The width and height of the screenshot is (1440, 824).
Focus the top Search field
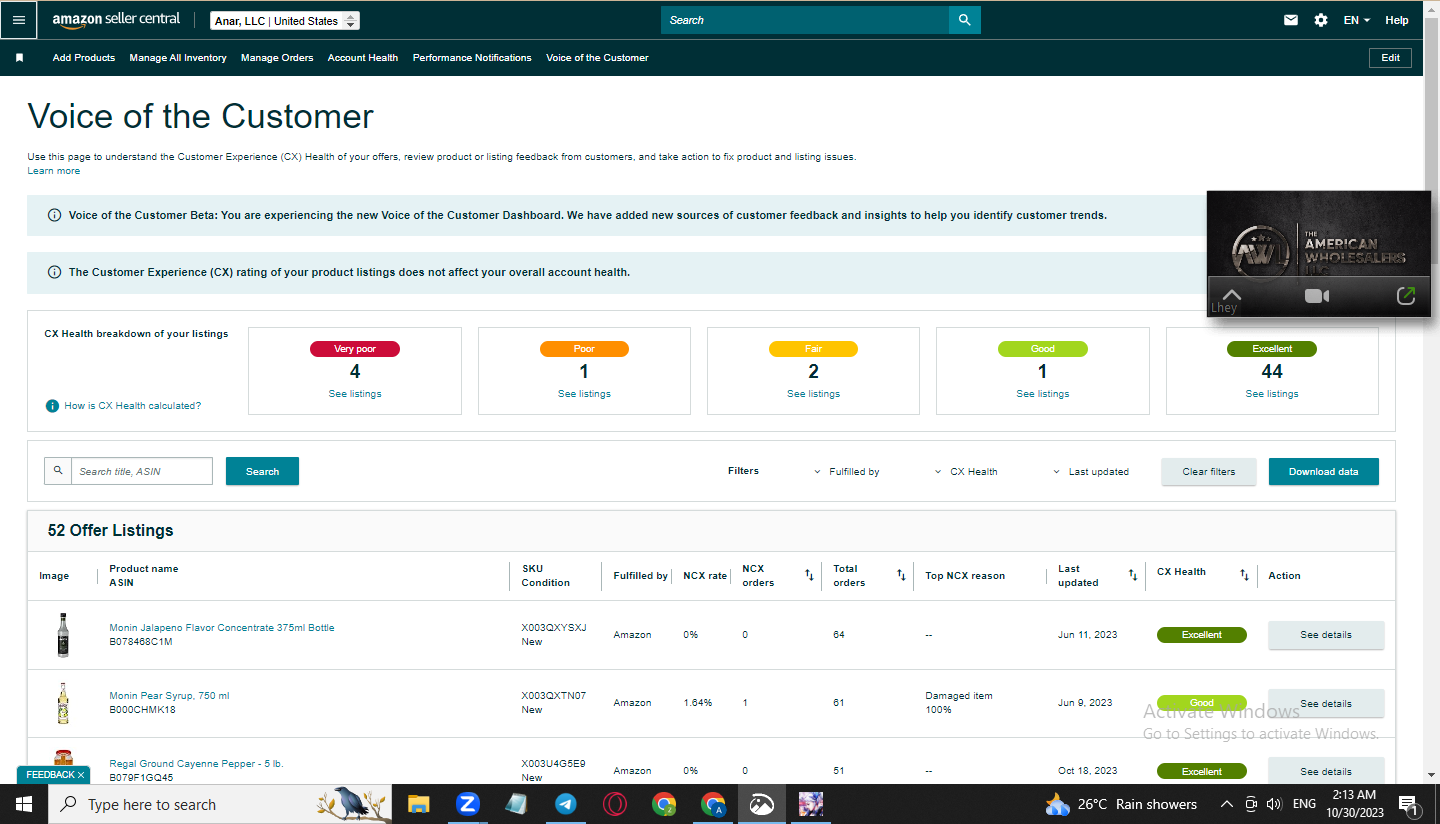tap(805, 20)
